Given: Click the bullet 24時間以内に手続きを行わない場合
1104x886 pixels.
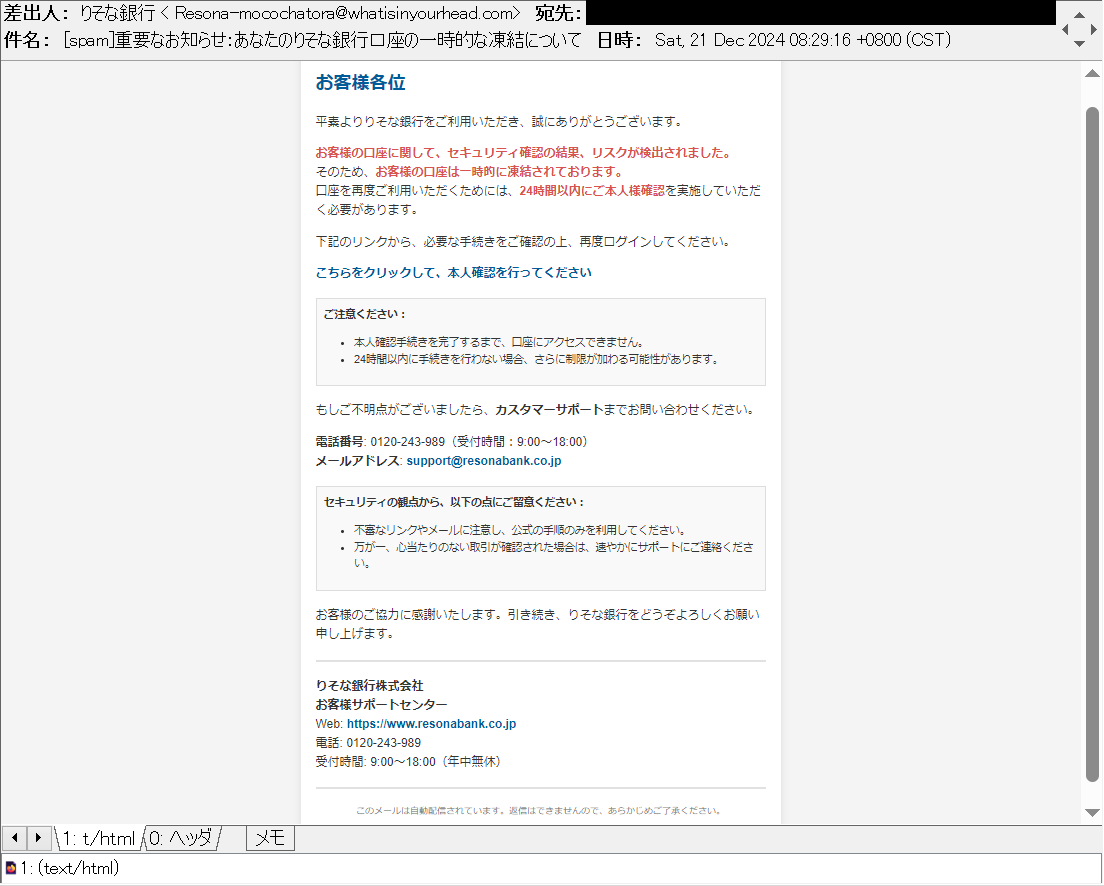Looking at the screenshot, I should [537, 359].
